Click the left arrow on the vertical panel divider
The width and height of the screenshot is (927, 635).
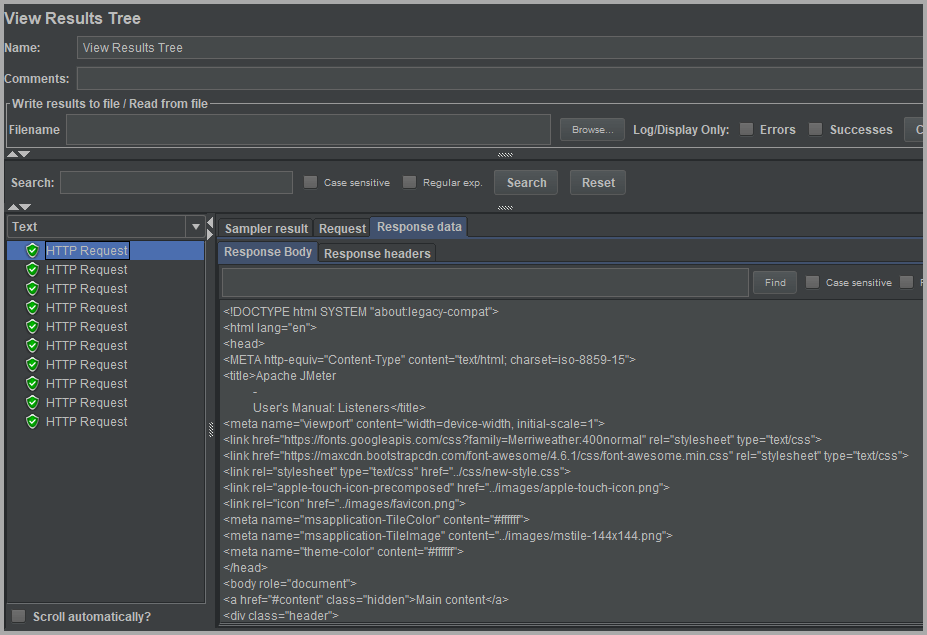click(x=210, y=220)
